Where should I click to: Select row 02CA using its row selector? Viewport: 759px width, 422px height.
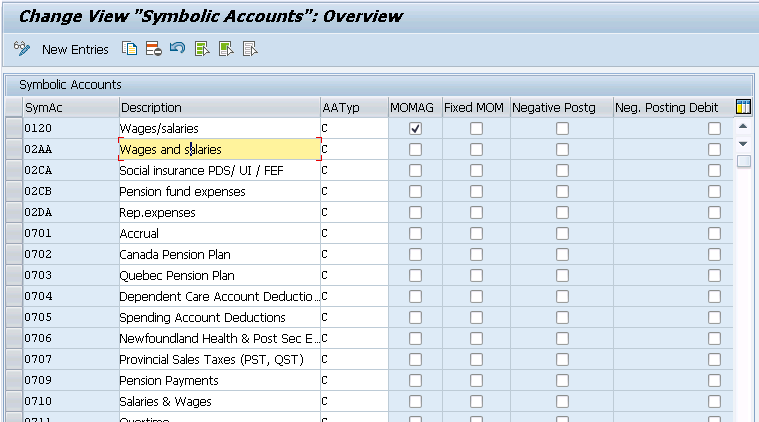tap(14, 170)
